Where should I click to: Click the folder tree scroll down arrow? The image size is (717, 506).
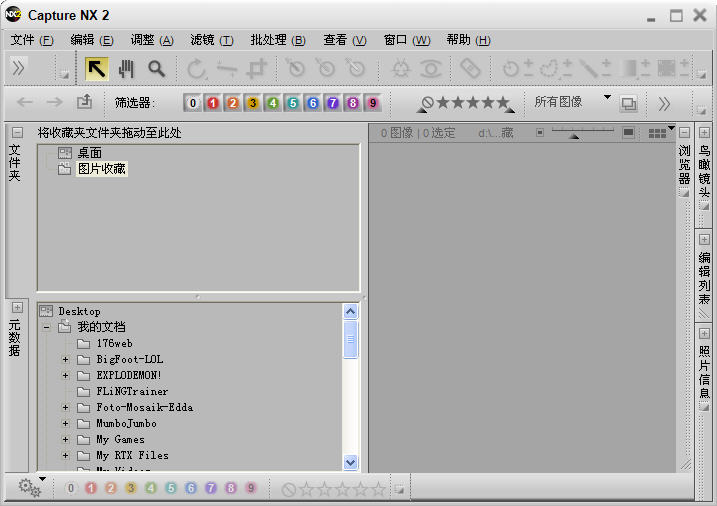(x=350, y=462)
